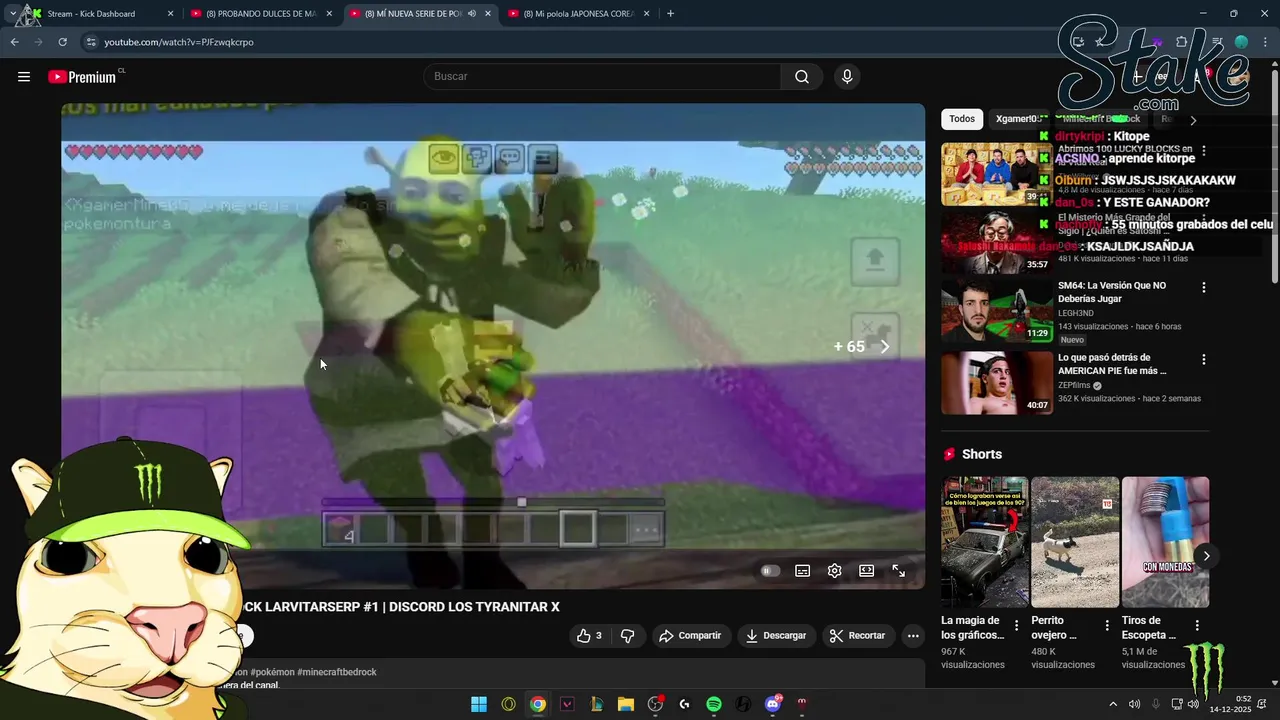1280x720 pixels.
Task: Focus the Buscar search field
Action: [602, 77]
